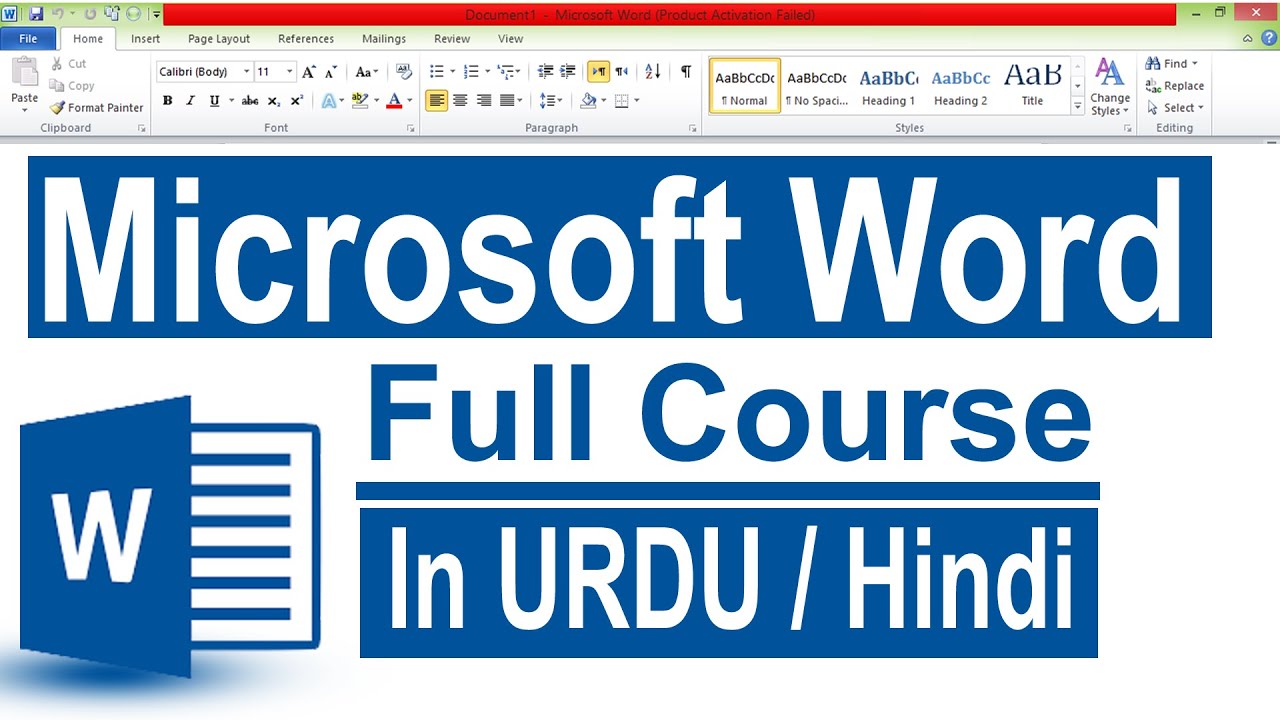Viewport: 1280px width, 720px height.
Task: Toggle Italic formatting
Action: (191, 101)
